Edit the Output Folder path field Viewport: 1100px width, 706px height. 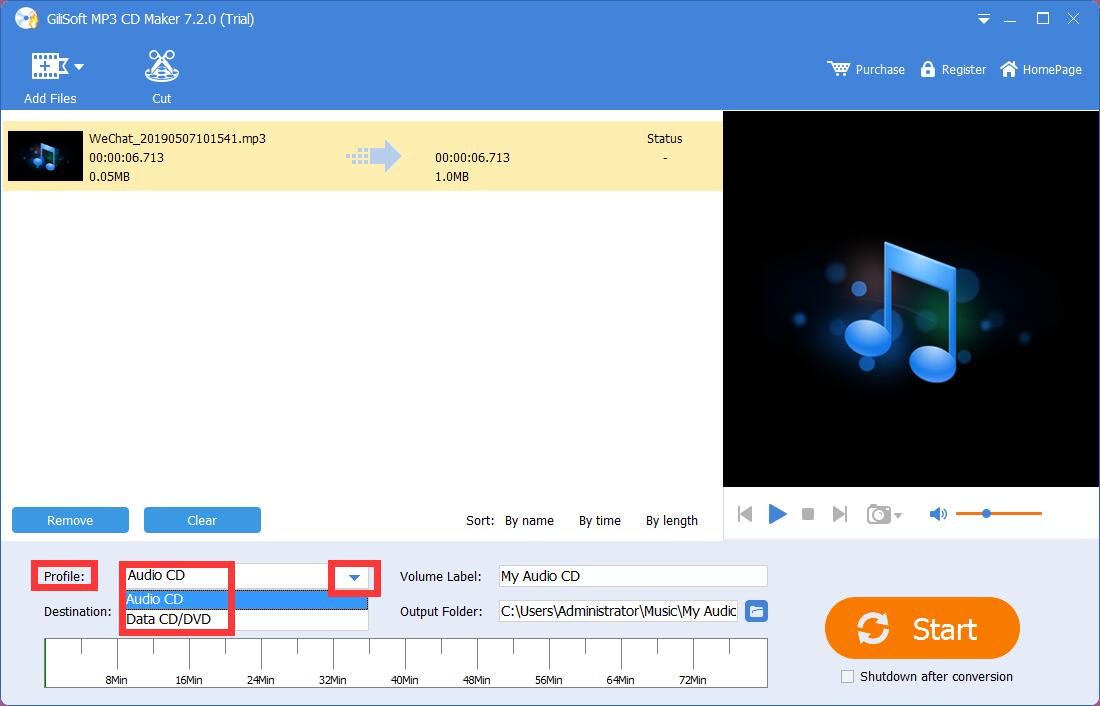coord(618,611)
